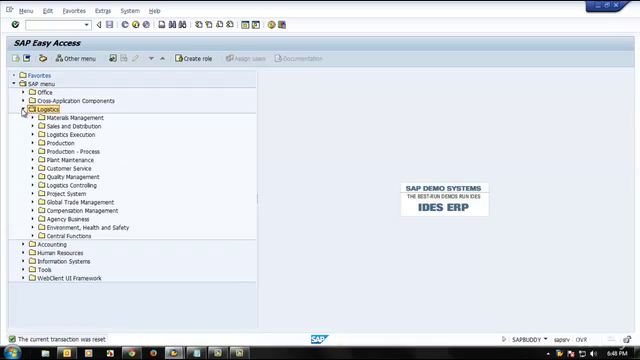Expand the Favorites folder node
This screenshot has width=640, height=360.
pos(13,75)
